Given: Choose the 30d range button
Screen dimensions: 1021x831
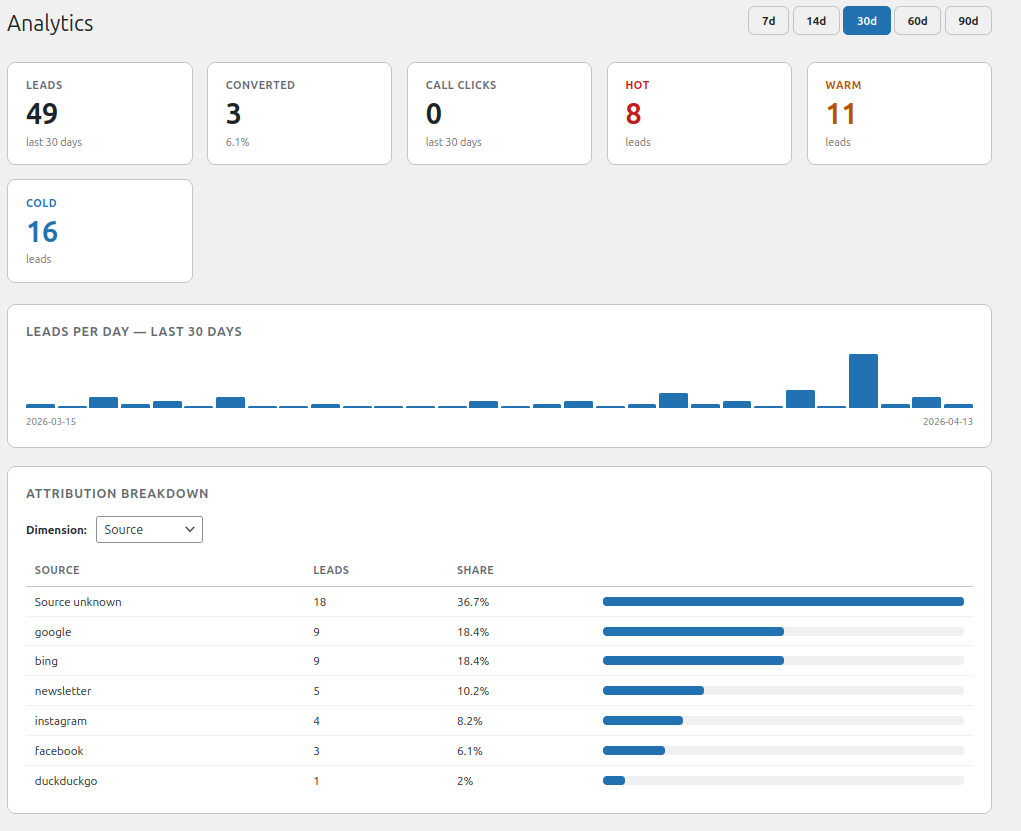Looking at the screenshot, I should pos(867,21).
